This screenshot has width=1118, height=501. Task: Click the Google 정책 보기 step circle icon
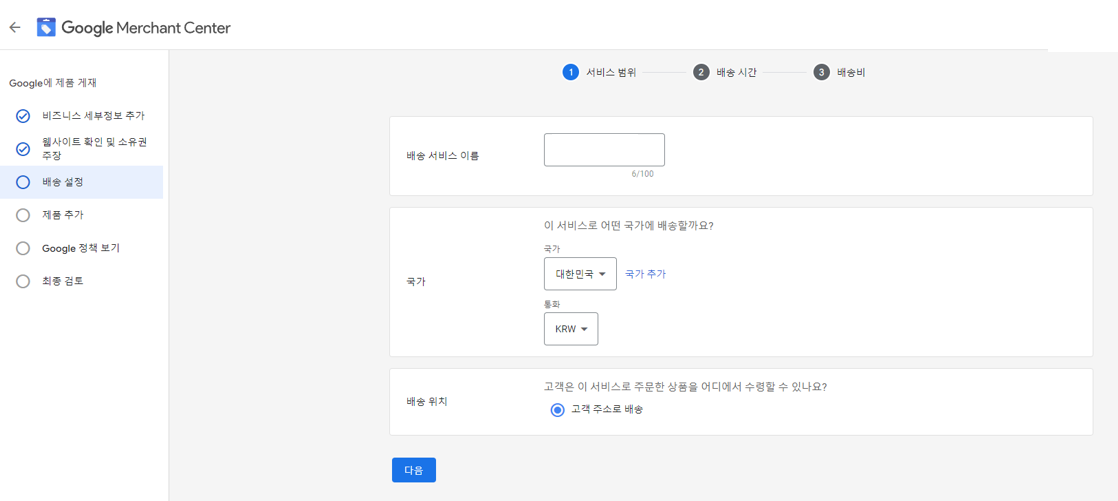point(23,248)
